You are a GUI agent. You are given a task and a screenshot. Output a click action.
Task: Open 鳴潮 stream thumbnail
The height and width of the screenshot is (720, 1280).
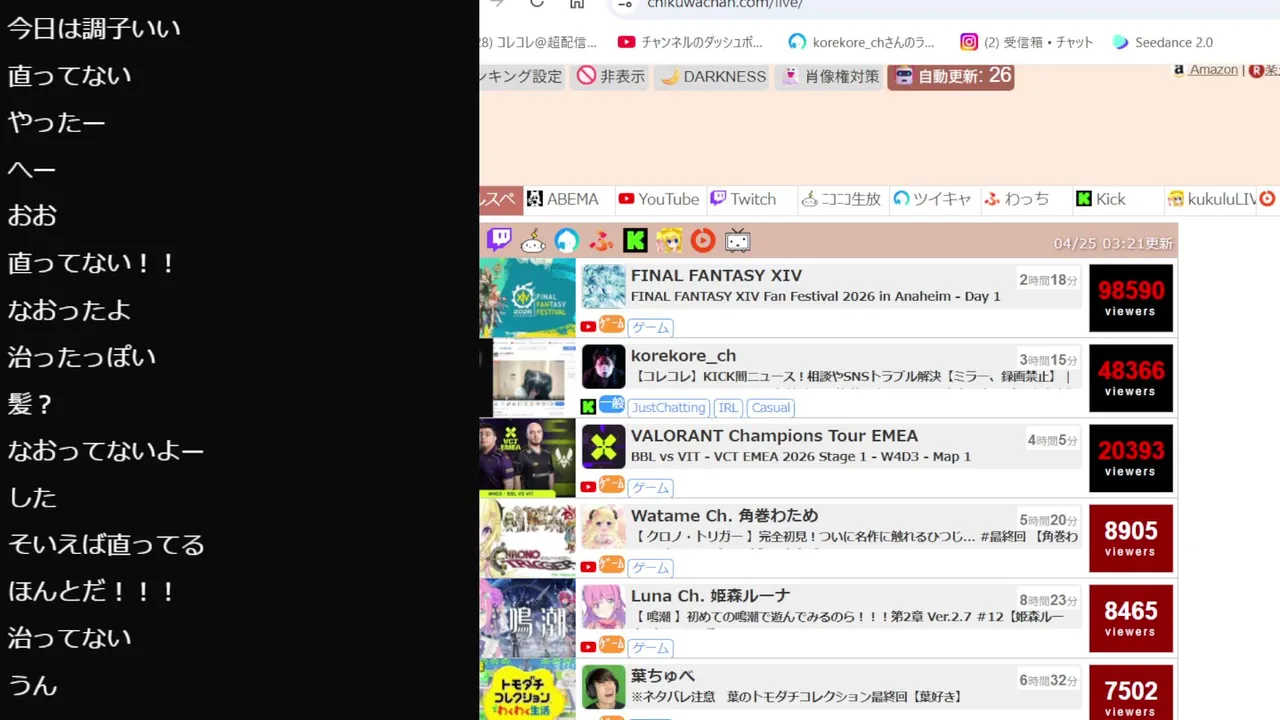coord(527,618)
